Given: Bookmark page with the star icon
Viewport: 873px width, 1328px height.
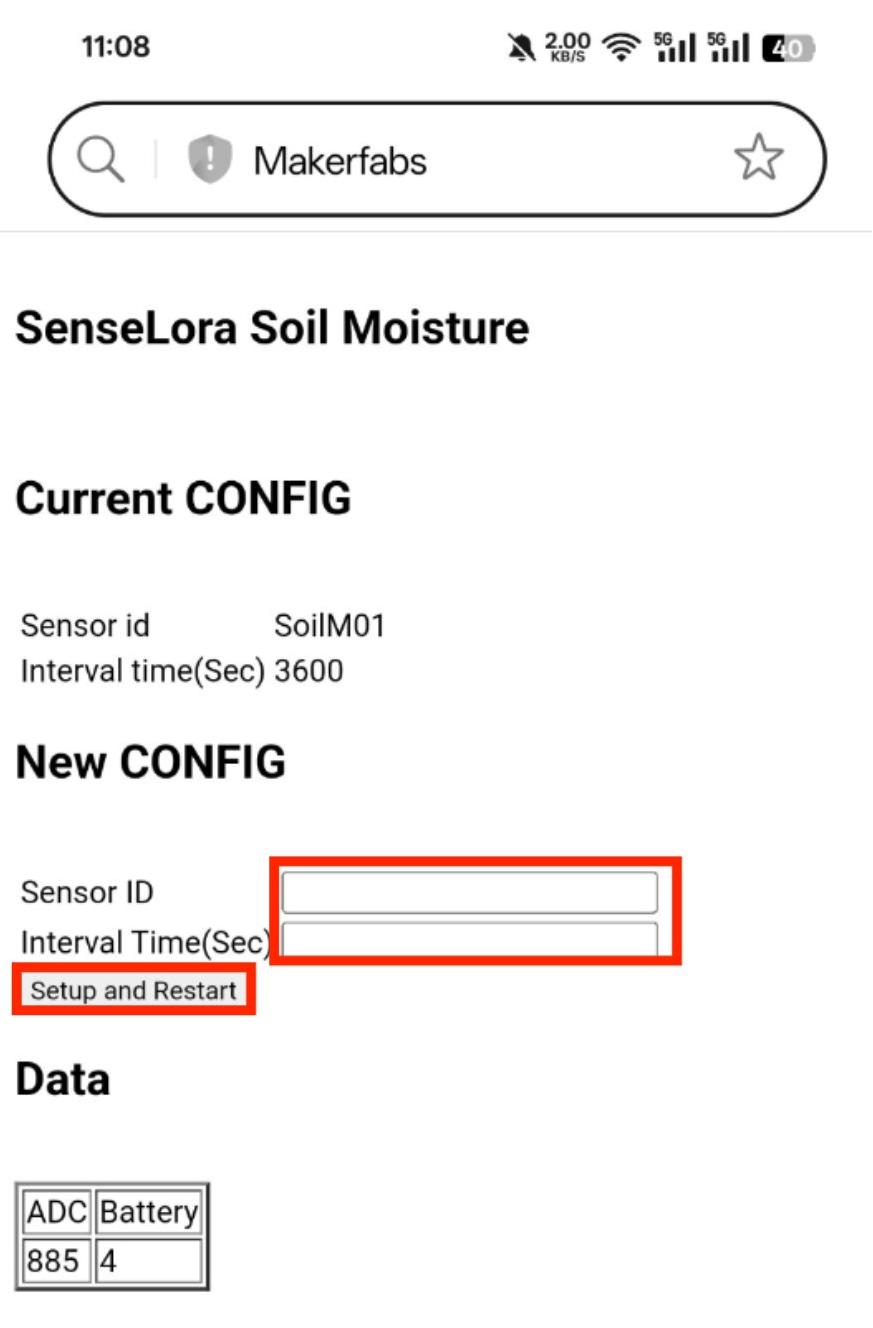Looking at the screenshot, I should point(759,158).
